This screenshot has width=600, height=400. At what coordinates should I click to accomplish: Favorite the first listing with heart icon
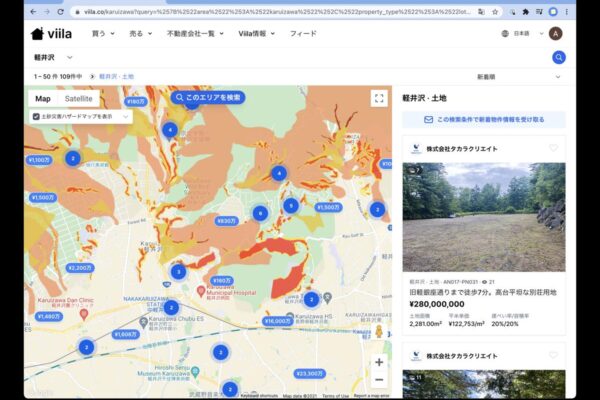(553, 148)
